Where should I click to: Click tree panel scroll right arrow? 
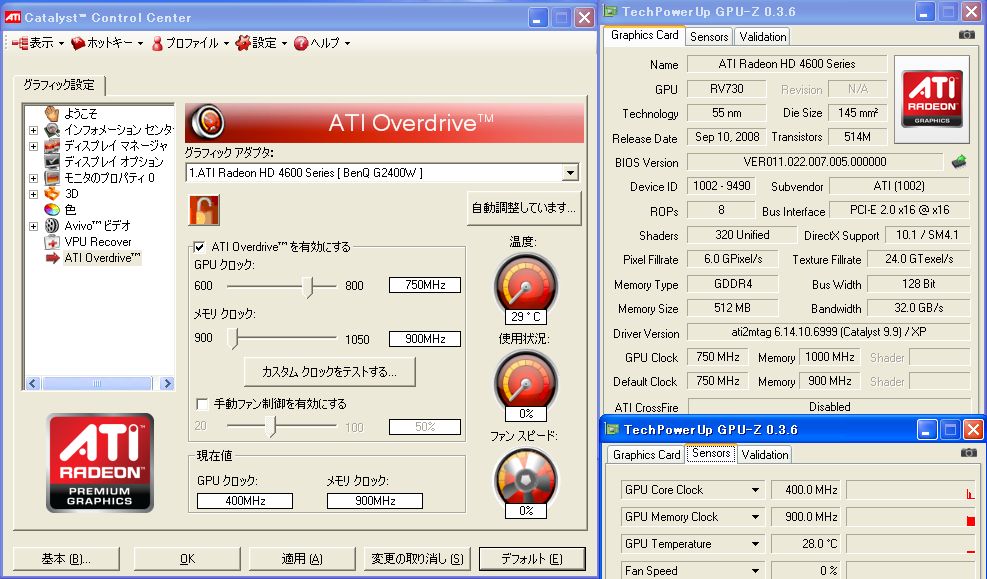tap(167, 383)
